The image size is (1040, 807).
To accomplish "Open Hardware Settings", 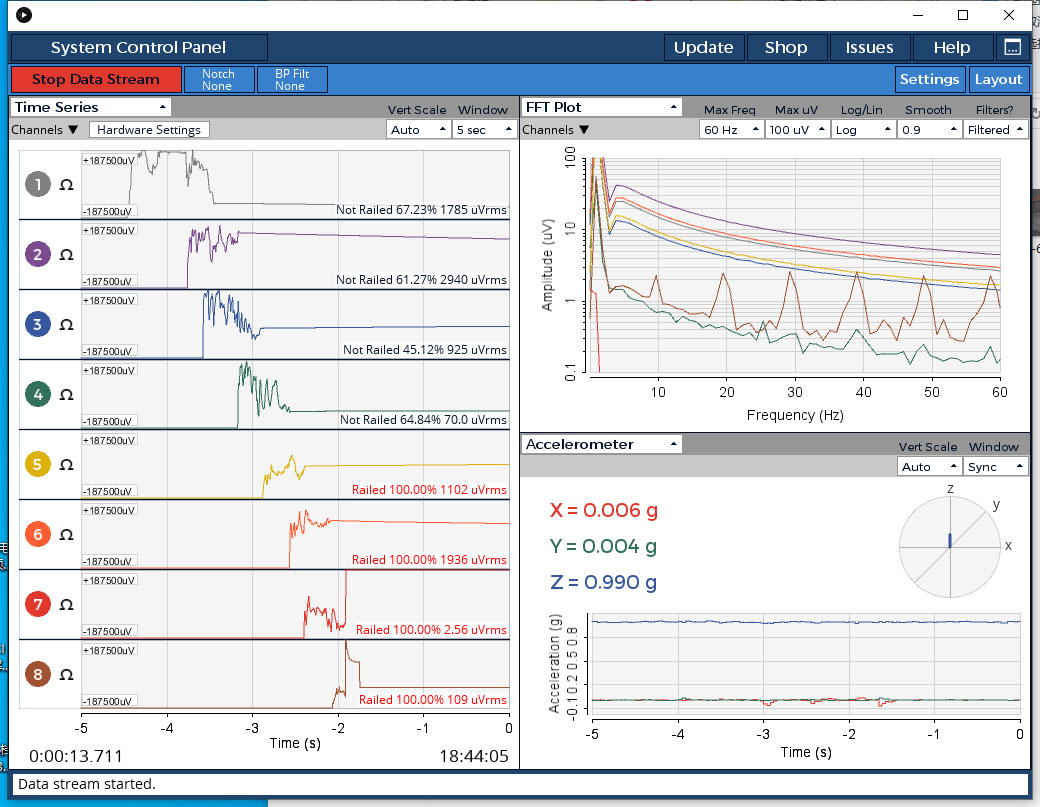I will [149, 130].
